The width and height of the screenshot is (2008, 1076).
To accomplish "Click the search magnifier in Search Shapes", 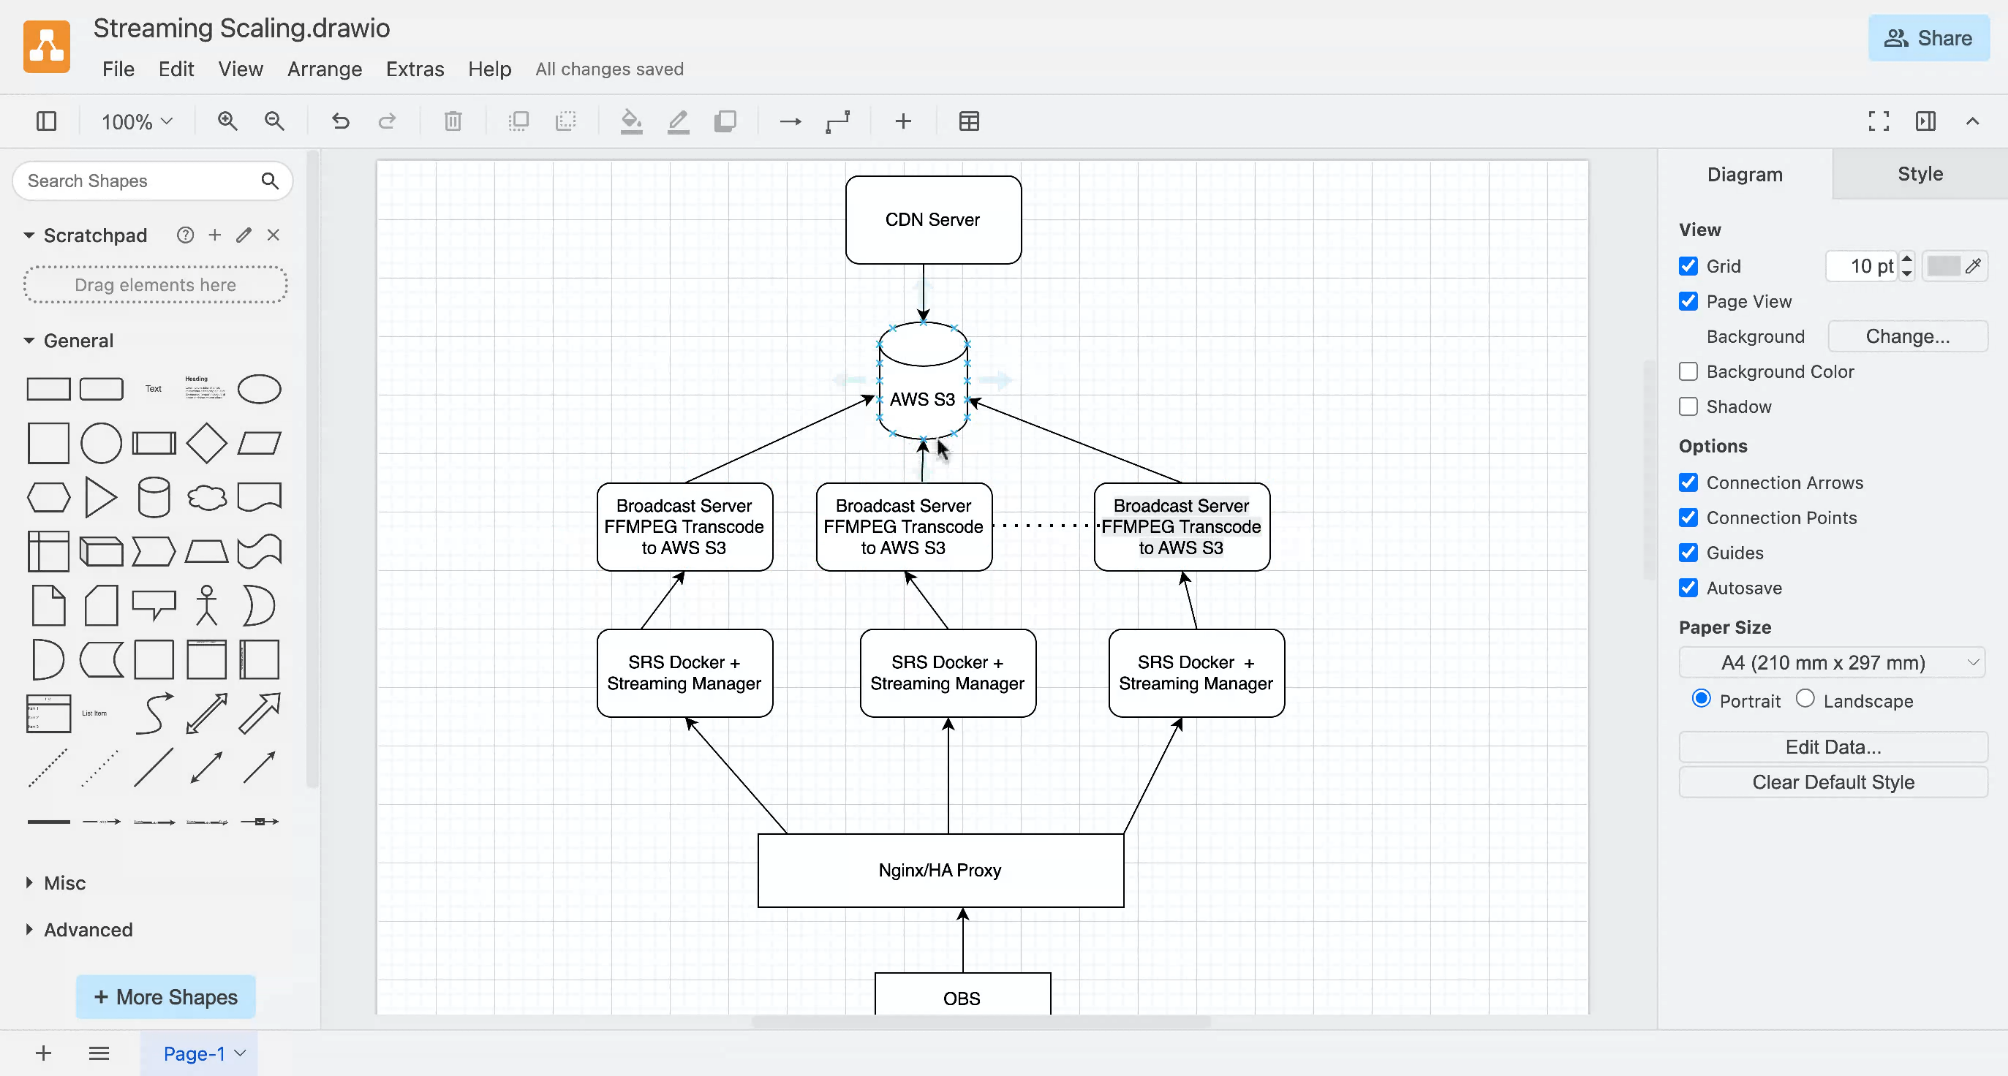I will (x=270, y=181).
